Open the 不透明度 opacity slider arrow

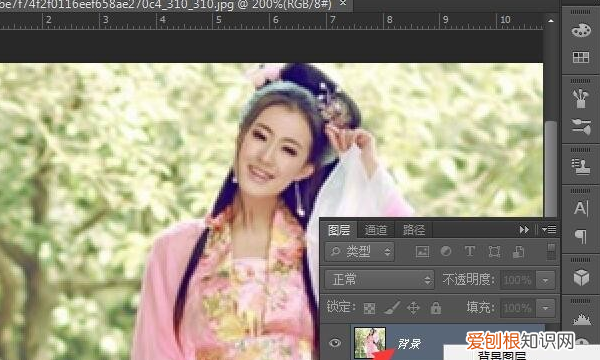coord(545,280)
